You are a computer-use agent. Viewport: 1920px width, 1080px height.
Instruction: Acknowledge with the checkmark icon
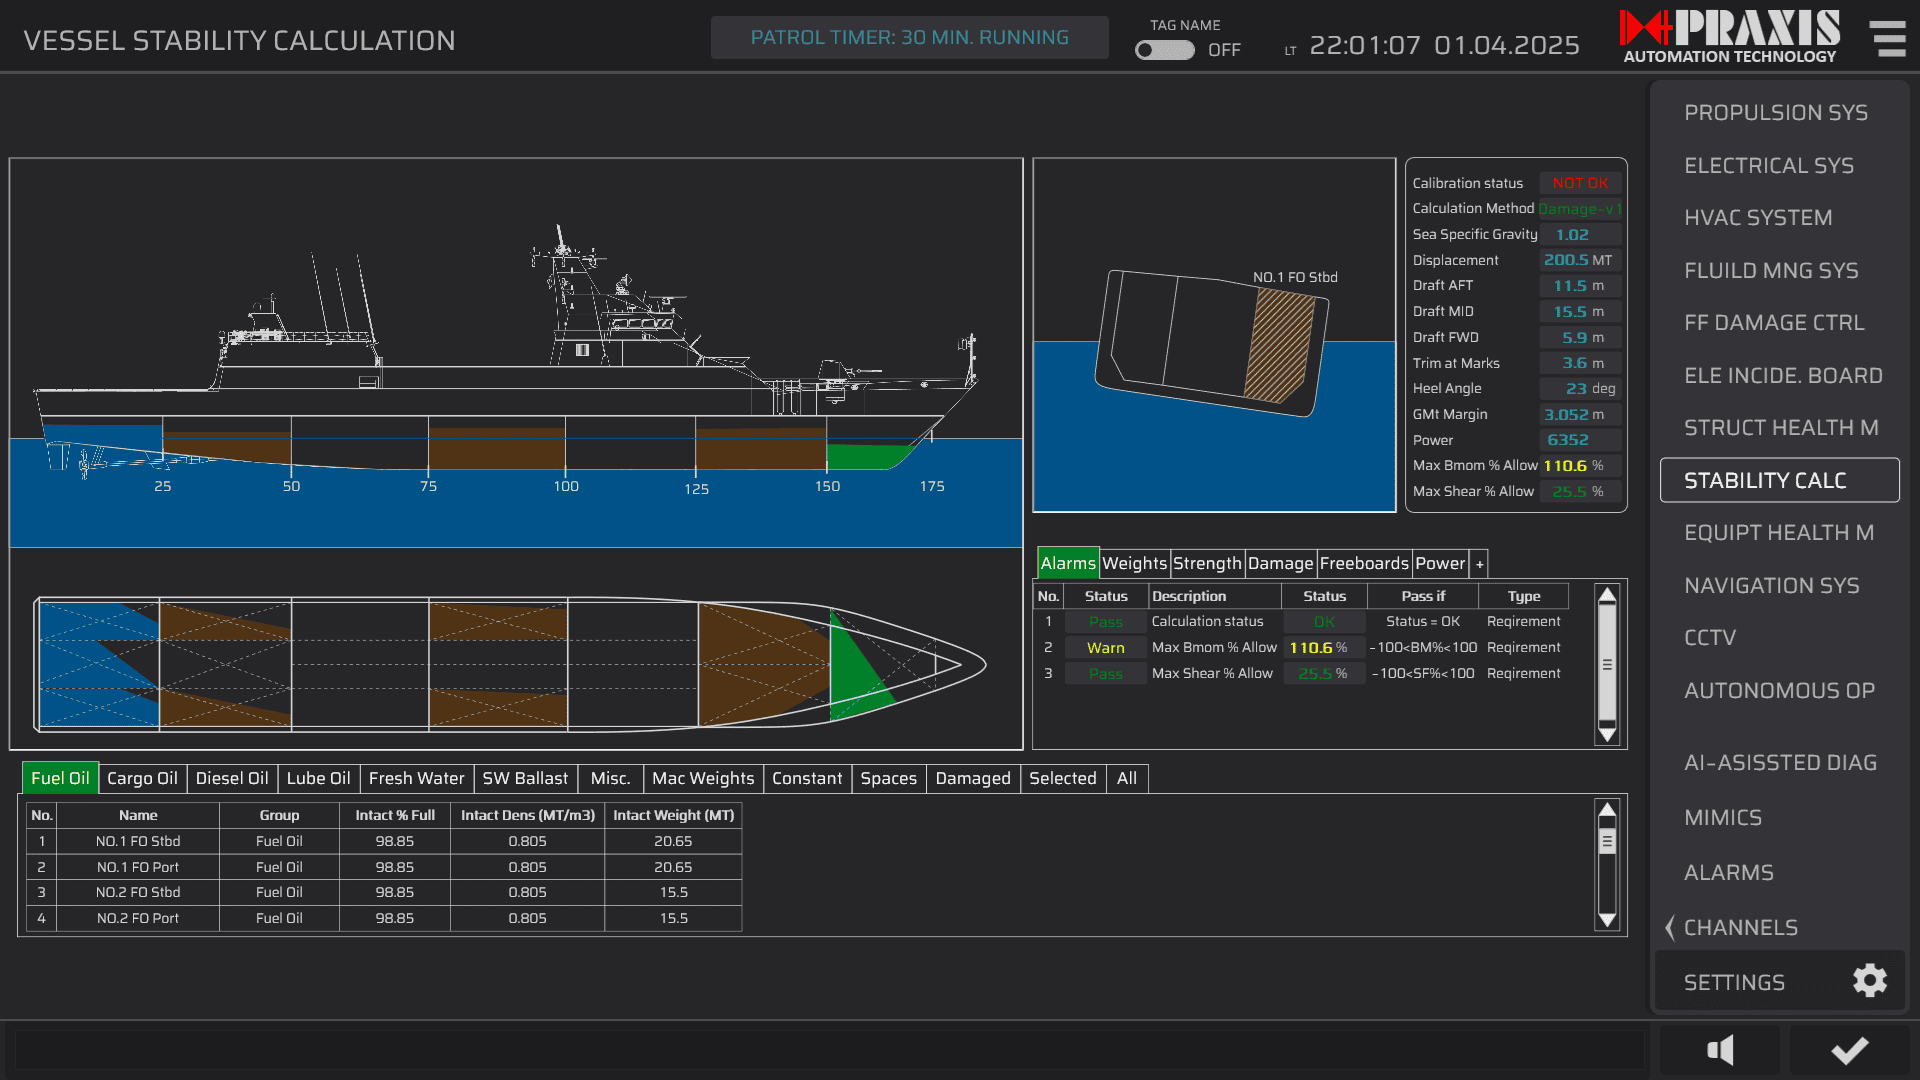[1849, 1050]
